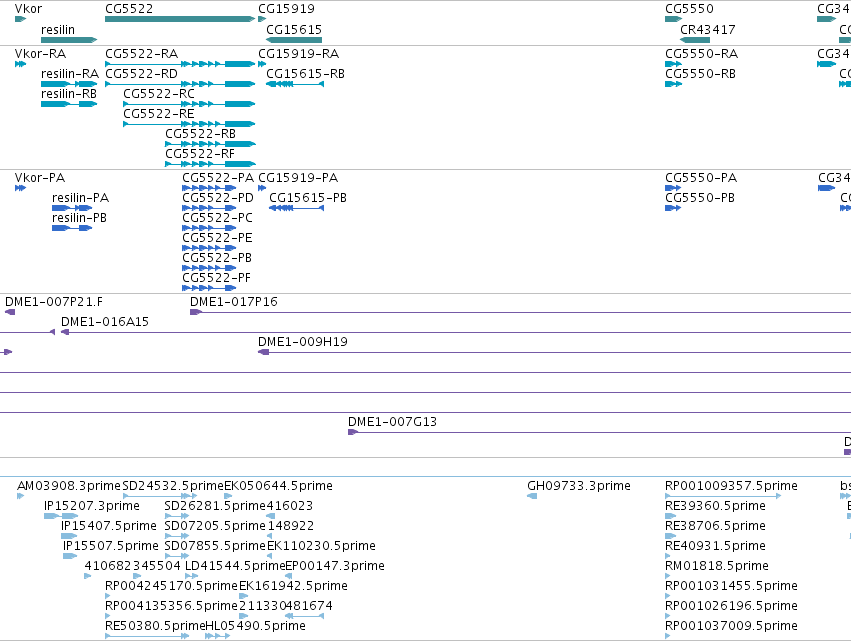Screen dimensions: 851x641
Task: Click the EP00147.3prime EST label
Action: tap(335, 566)
